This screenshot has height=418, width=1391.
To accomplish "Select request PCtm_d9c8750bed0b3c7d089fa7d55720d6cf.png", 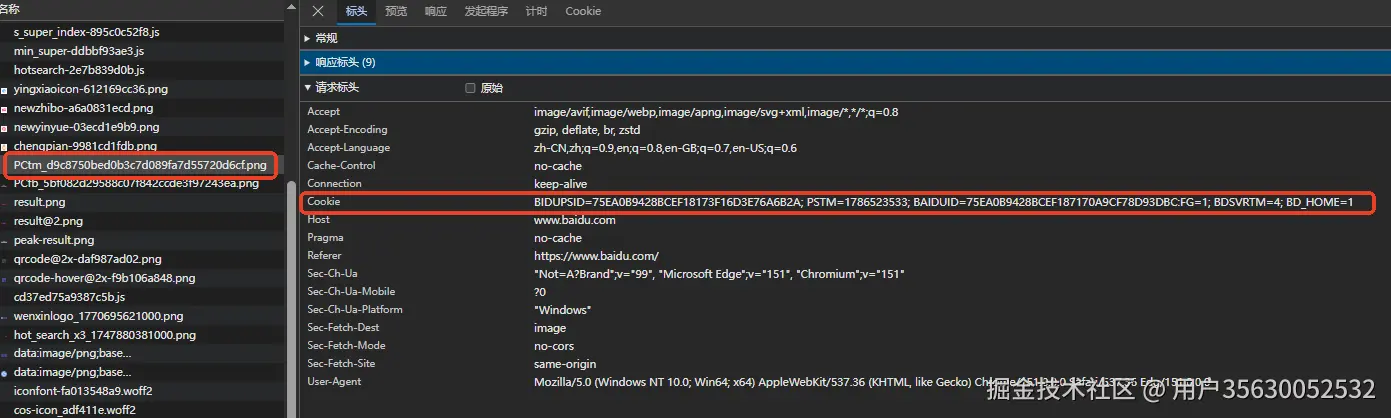I will (140, 164).
